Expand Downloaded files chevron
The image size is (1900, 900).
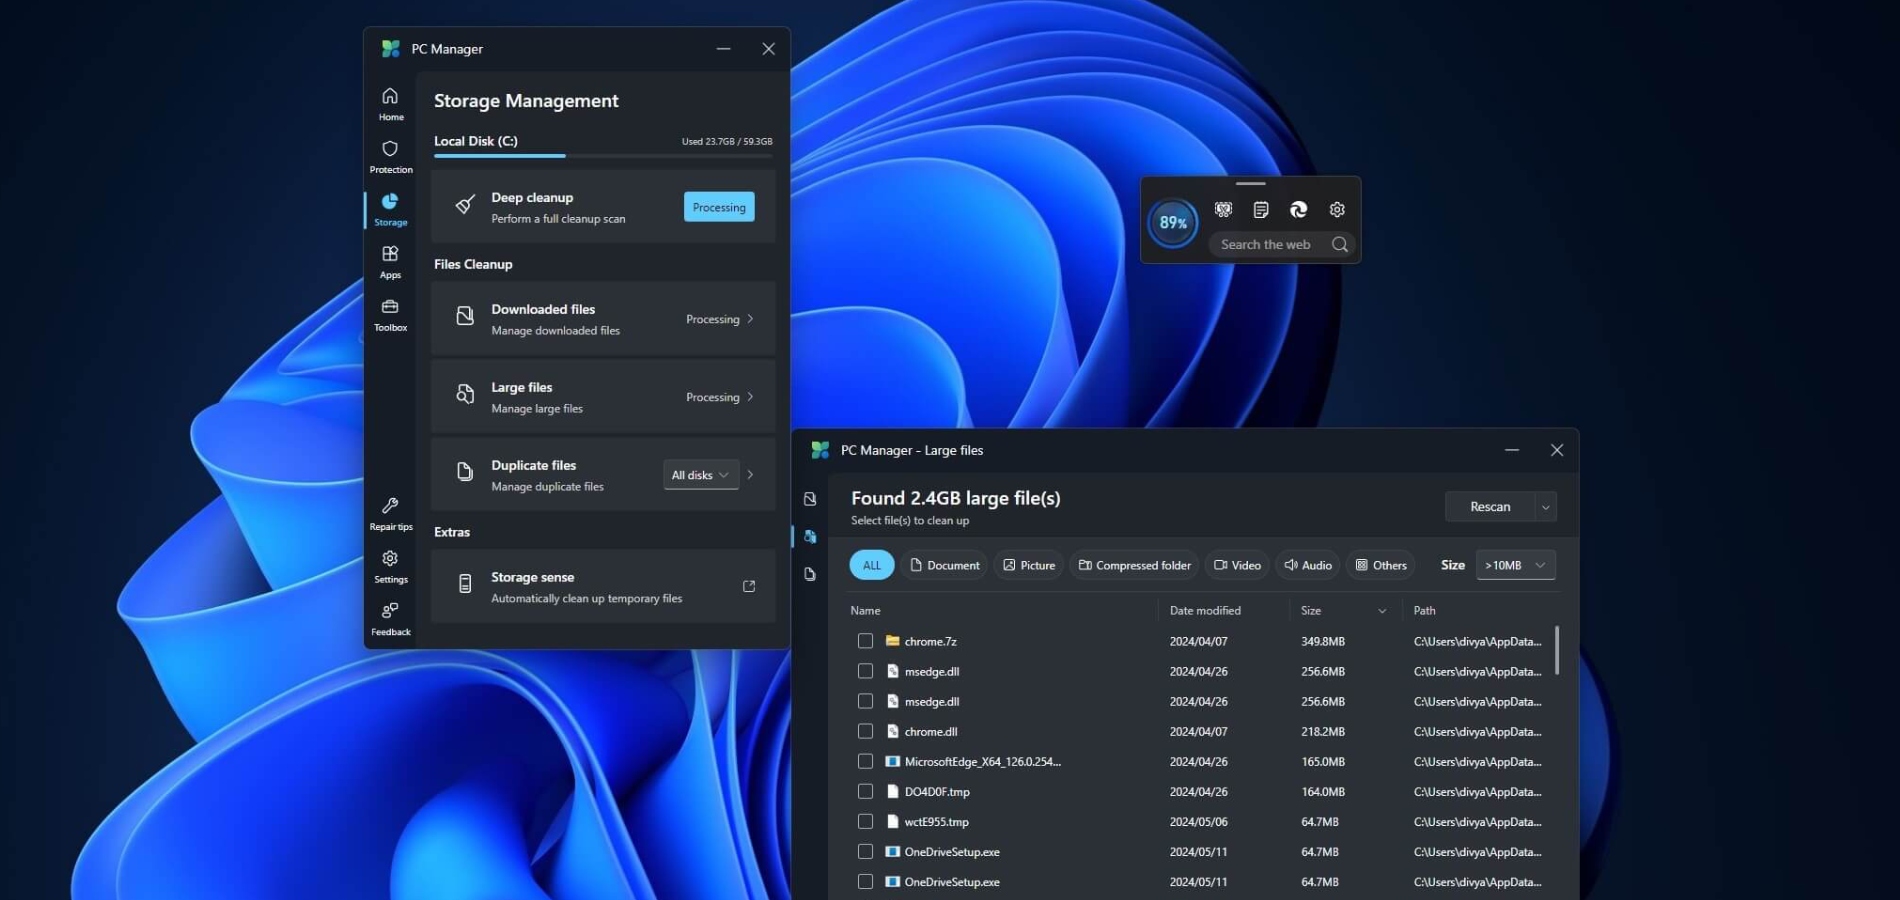point(750,319)
